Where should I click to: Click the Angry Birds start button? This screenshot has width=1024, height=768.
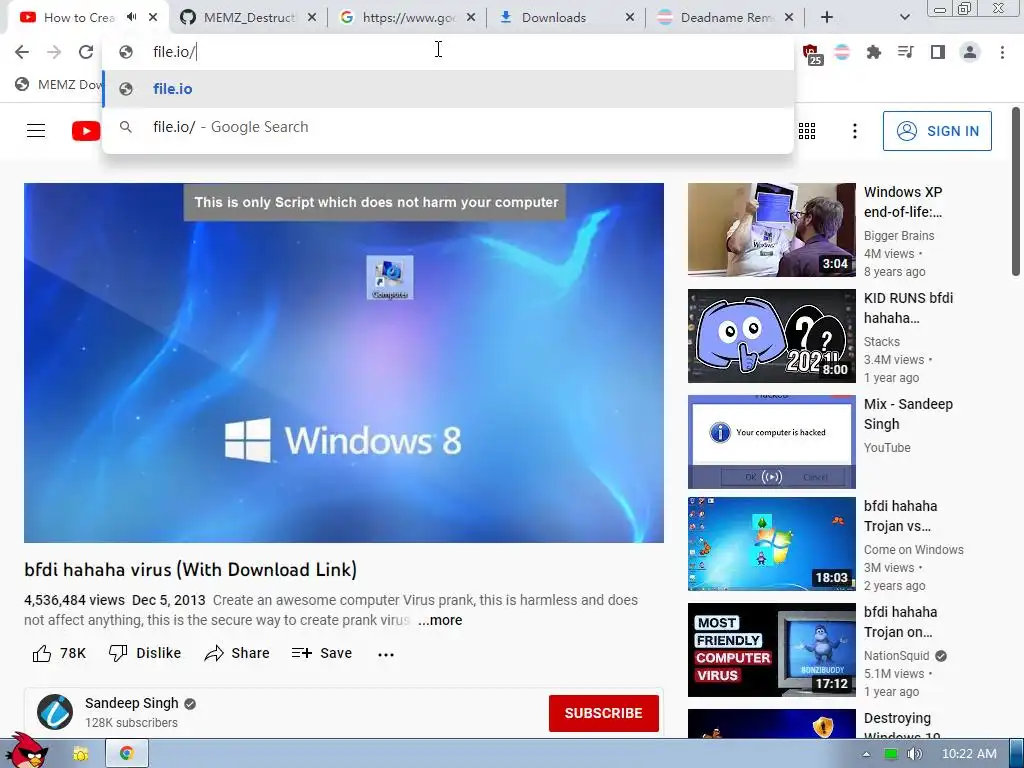coord(26,751)
